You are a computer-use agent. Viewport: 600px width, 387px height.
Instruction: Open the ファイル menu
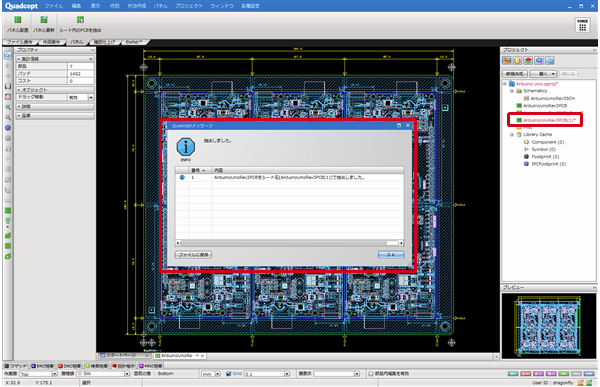[54, 6]
